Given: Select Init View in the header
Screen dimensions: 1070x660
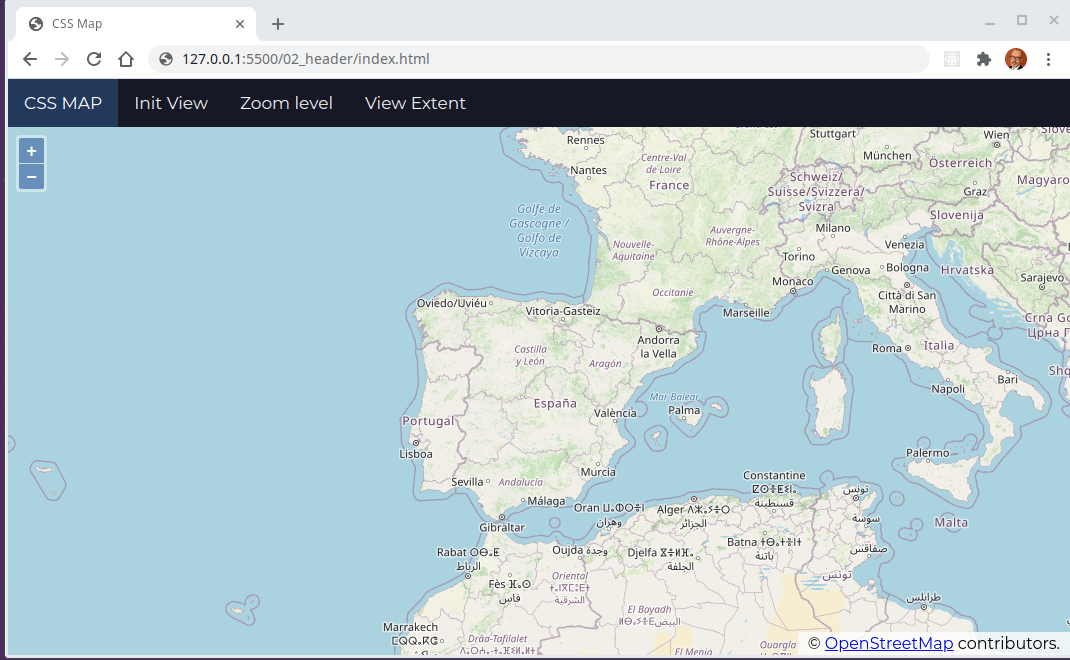Looking at the screenshot, I should [x=171, y=103].
